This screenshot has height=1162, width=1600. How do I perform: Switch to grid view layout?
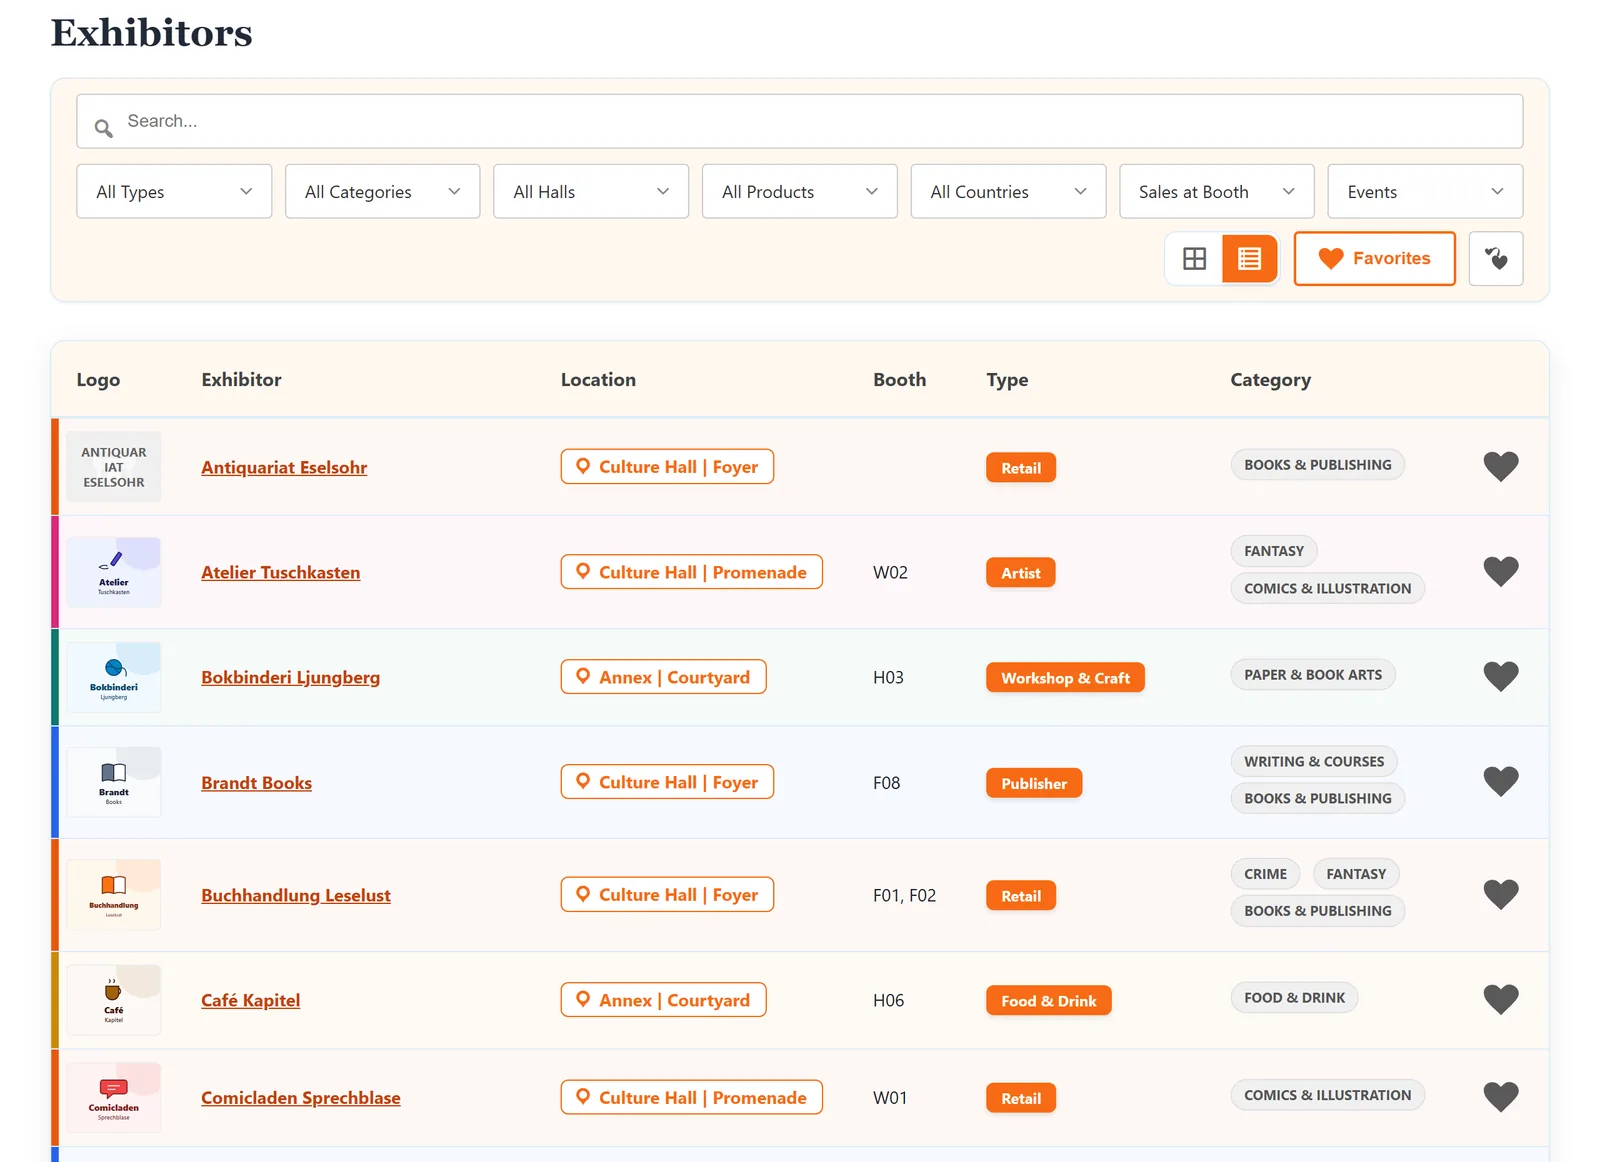[1194, 259]
